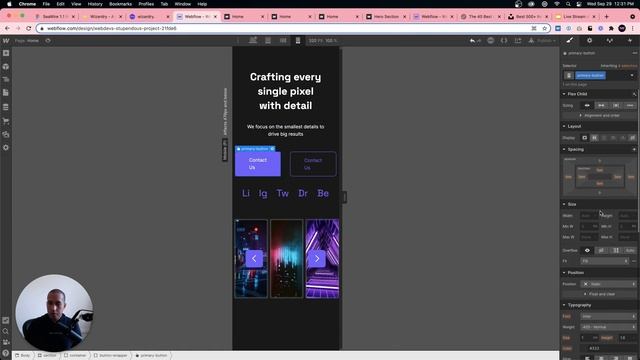This screenshot has width=640, height=360.
Task: Set overflow to scroll
Action: coord(616,250)
